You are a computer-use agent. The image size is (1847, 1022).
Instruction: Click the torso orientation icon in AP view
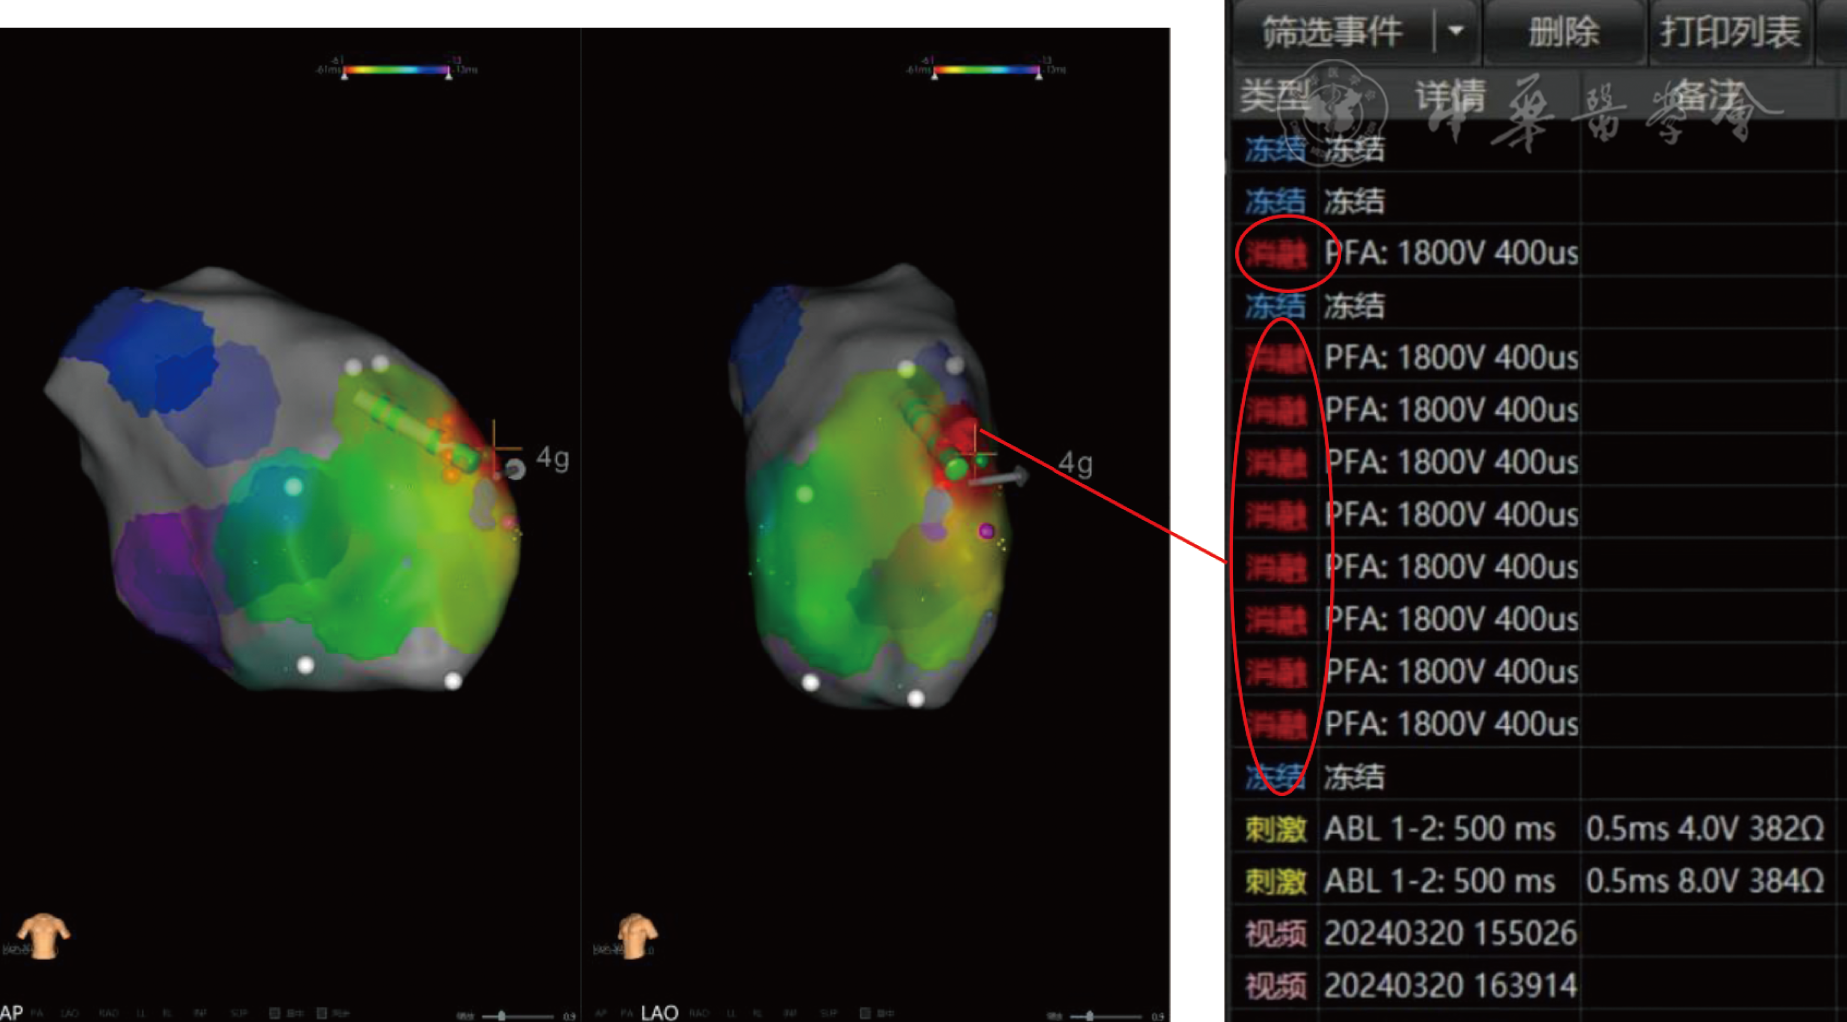(x=42, y=935)
